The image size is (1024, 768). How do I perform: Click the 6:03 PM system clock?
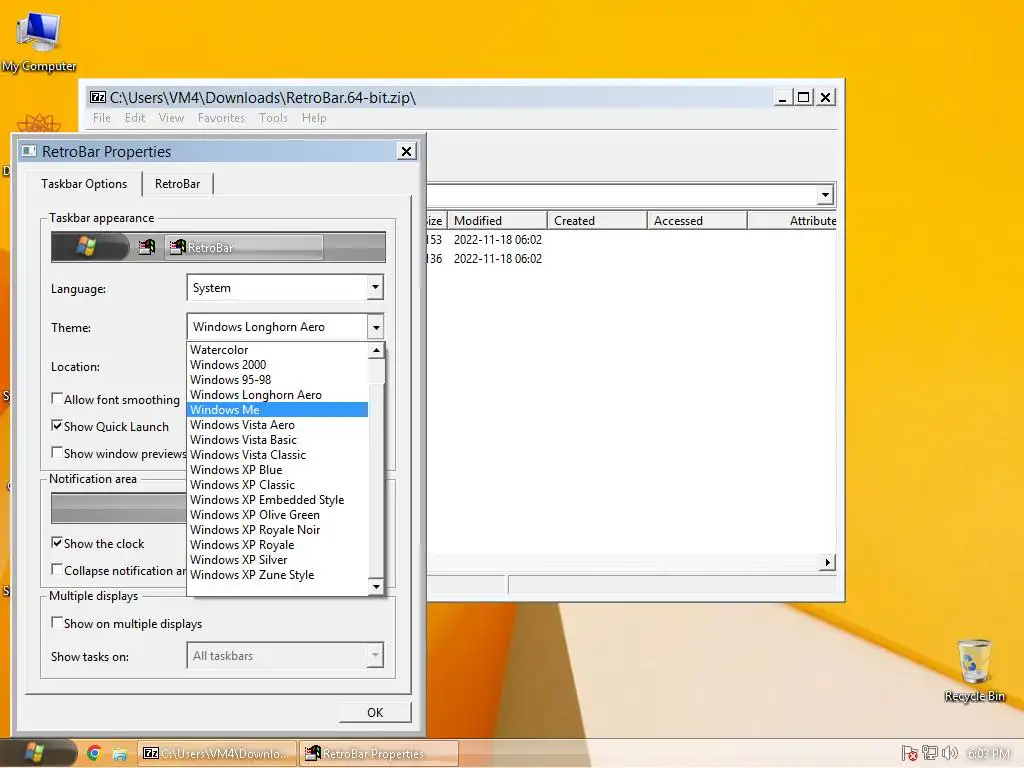[x=989, y=754]
